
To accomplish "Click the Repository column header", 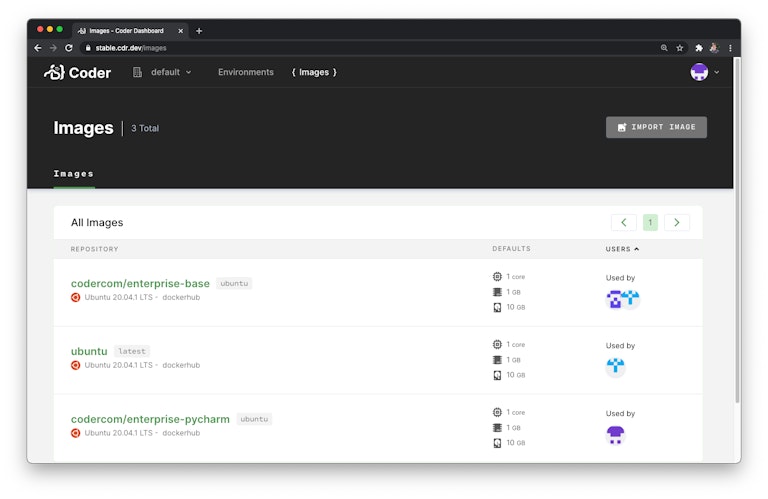I will coord(95,249).
